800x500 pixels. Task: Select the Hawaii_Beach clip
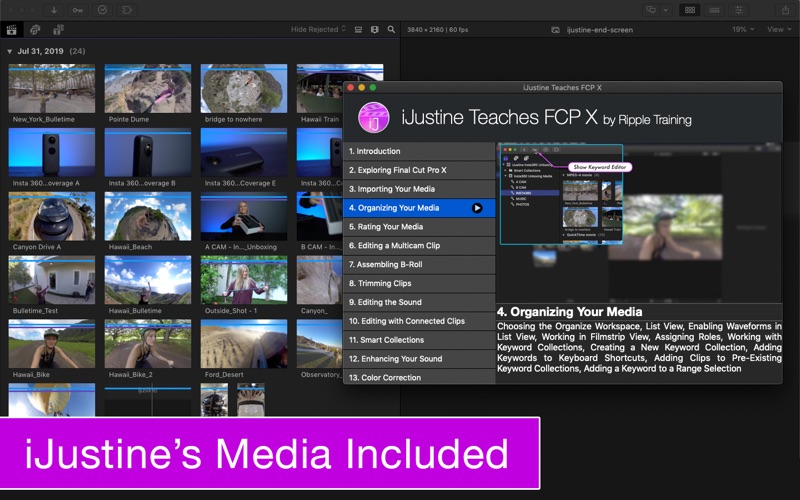click(x=147, y=216)
